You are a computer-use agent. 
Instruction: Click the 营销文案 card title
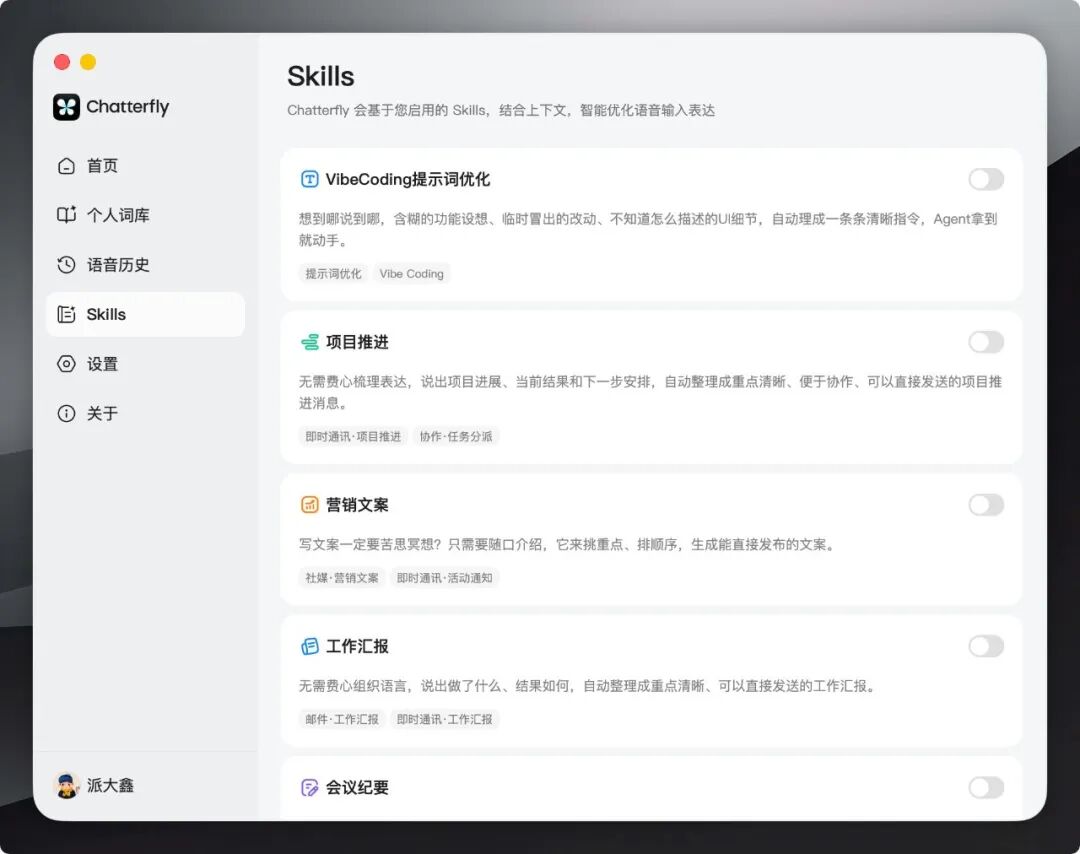click(x=357, y=505)
